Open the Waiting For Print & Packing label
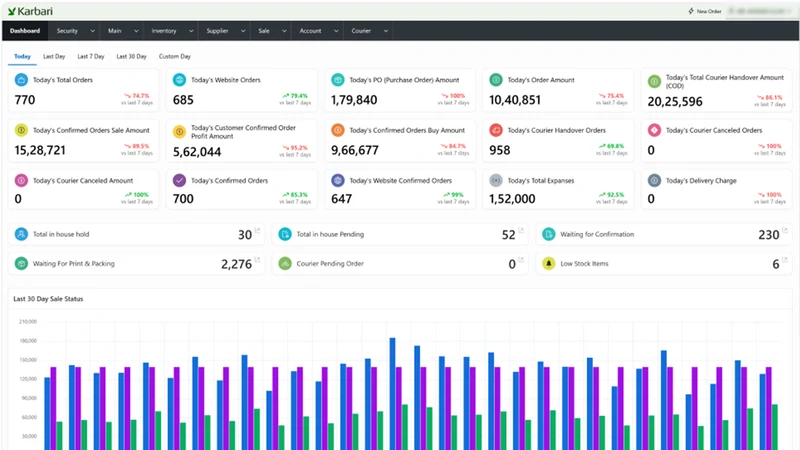The width and height of the screenshot is (800, 450). click(74, 263)
